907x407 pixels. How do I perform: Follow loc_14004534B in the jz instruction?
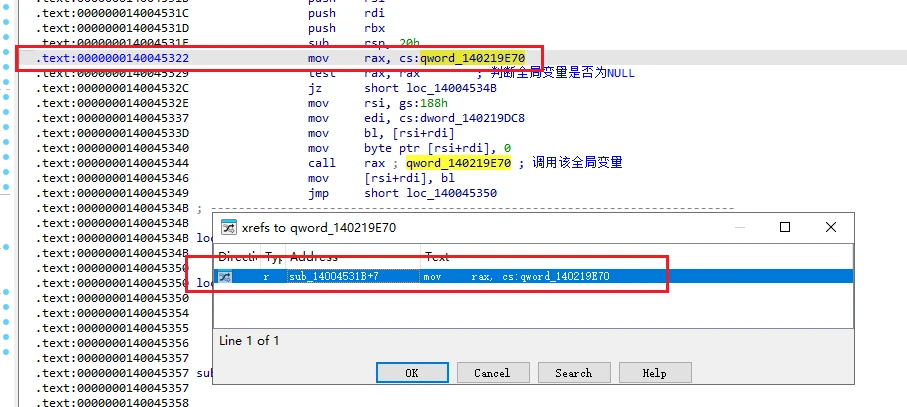(x=430, y=88)
